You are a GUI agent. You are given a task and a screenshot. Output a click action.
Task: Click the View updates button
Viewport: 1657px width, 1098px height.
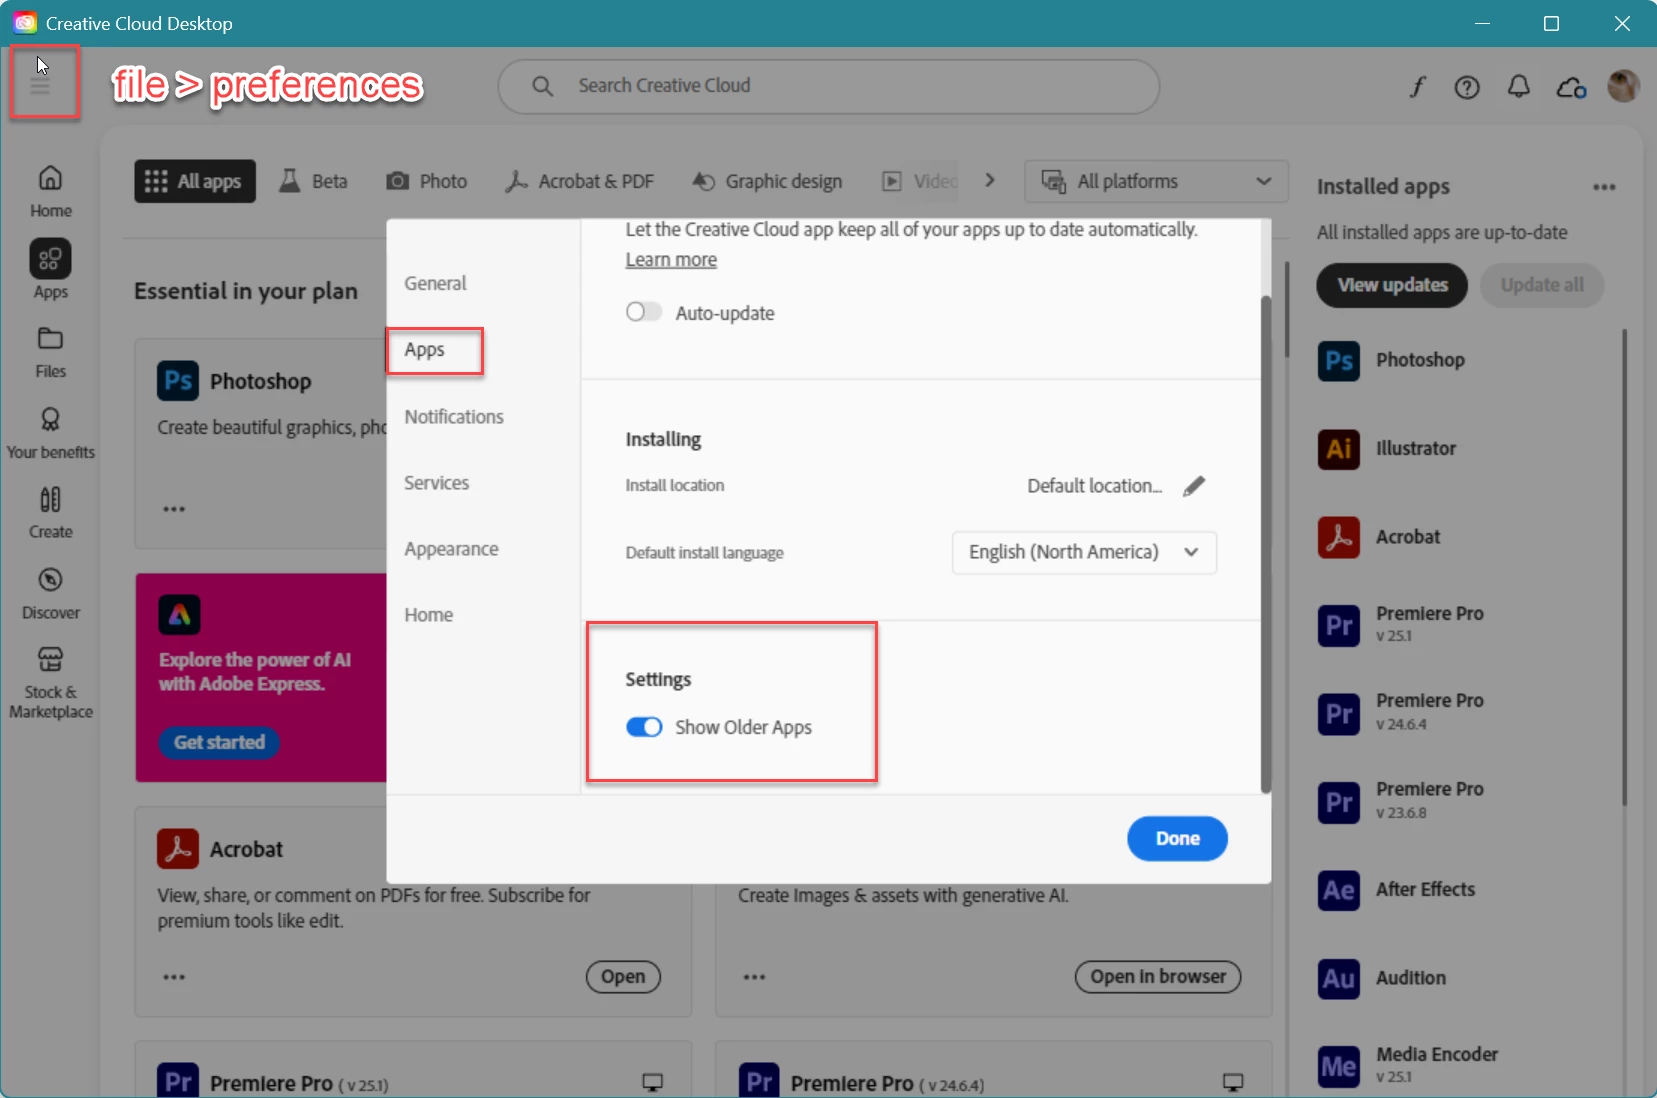pyautogui.click(x=1392, y=285)
